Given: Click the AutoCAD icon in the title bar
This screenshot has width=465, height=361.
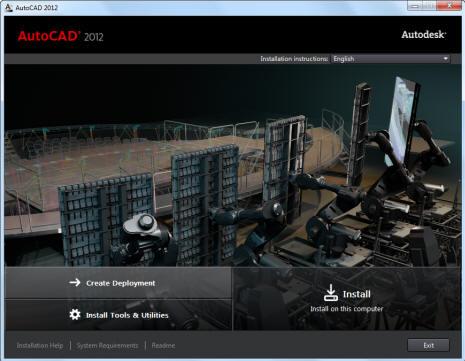Looking at the screenshot, I should coord(9,7).
